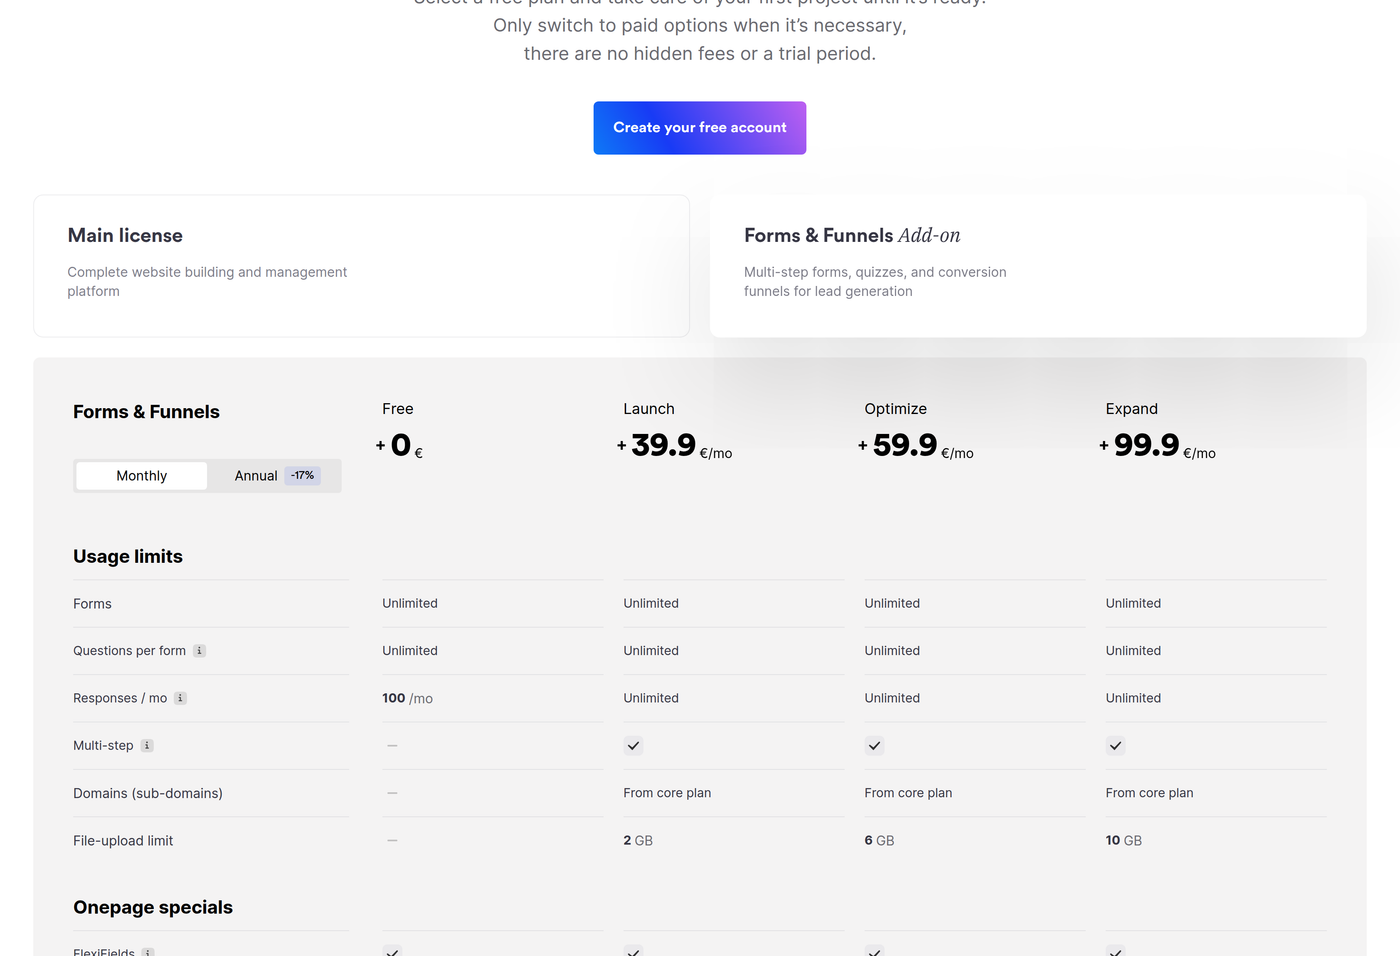Click the File-upload limit row label
Viewport: 1400px width, 956px height.
pyautogui.click(x=123, y=841)
